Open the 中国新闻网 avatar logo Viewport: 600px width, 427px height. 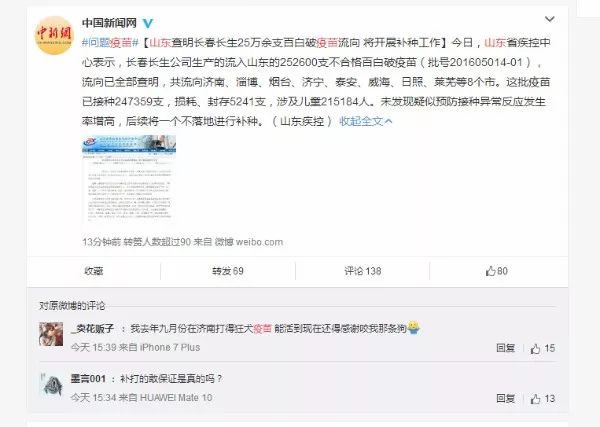click(x=54, y=35)
